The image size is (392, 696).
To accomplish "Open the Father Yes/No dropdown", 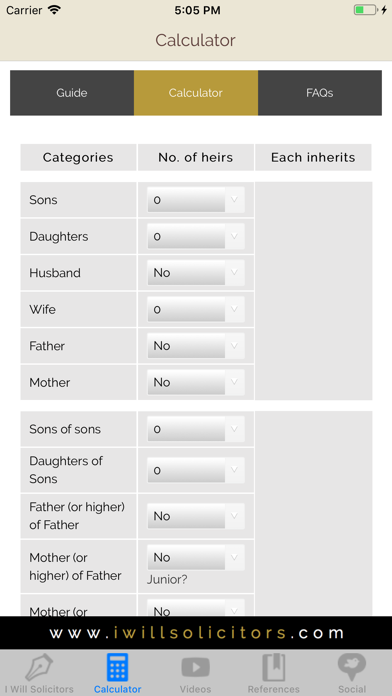I will click(x=196, y=346).
